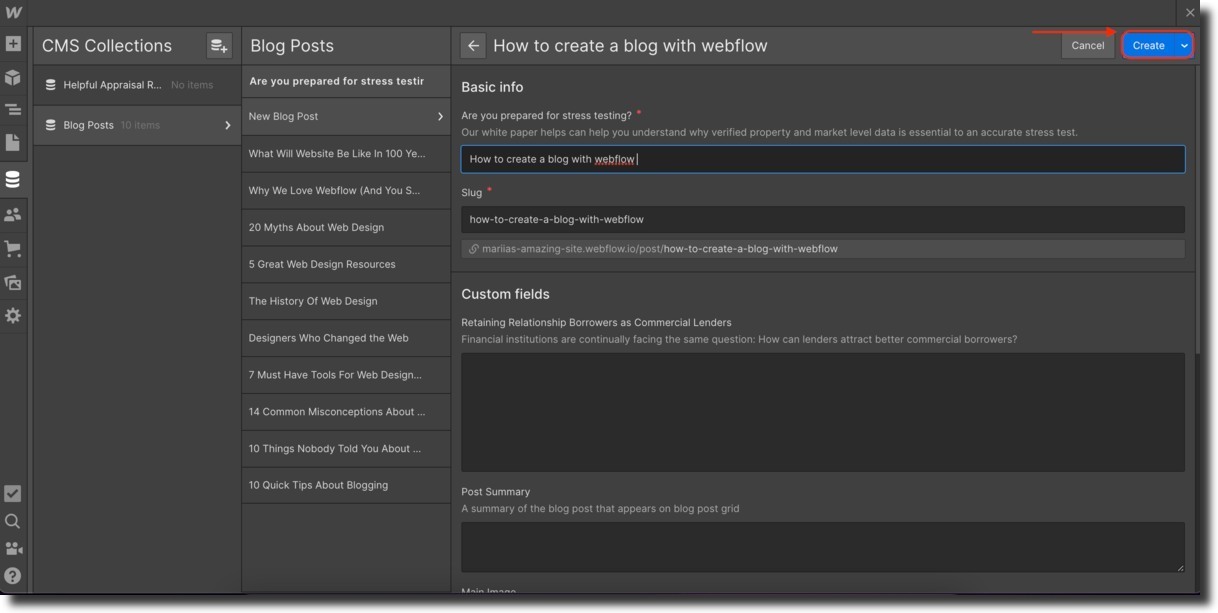Create a new CMS collection
The height and width of the screenshot is (613, 1218).
coord(219,45)
